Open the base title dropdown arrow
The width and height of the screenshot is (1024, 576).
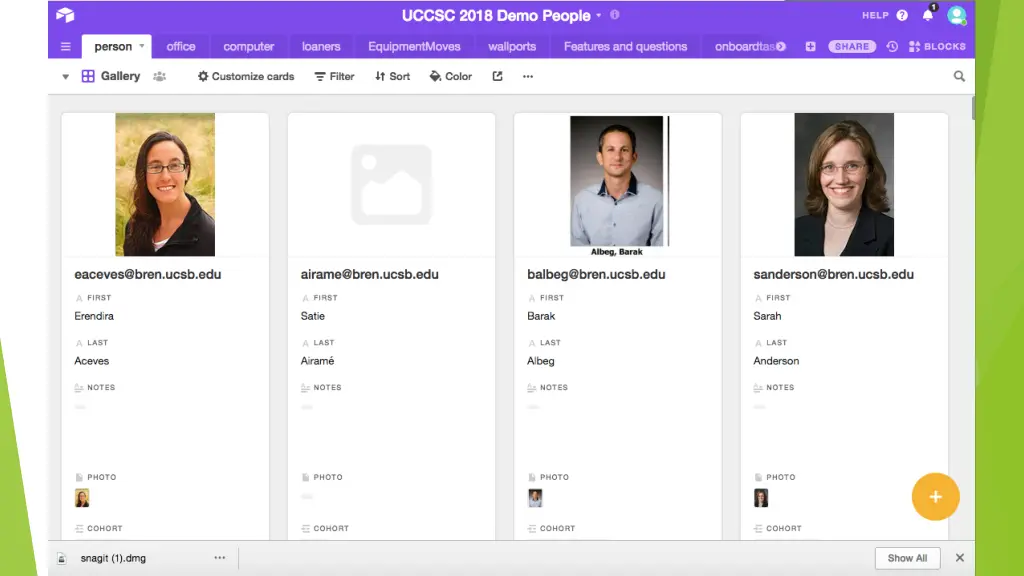598,15
